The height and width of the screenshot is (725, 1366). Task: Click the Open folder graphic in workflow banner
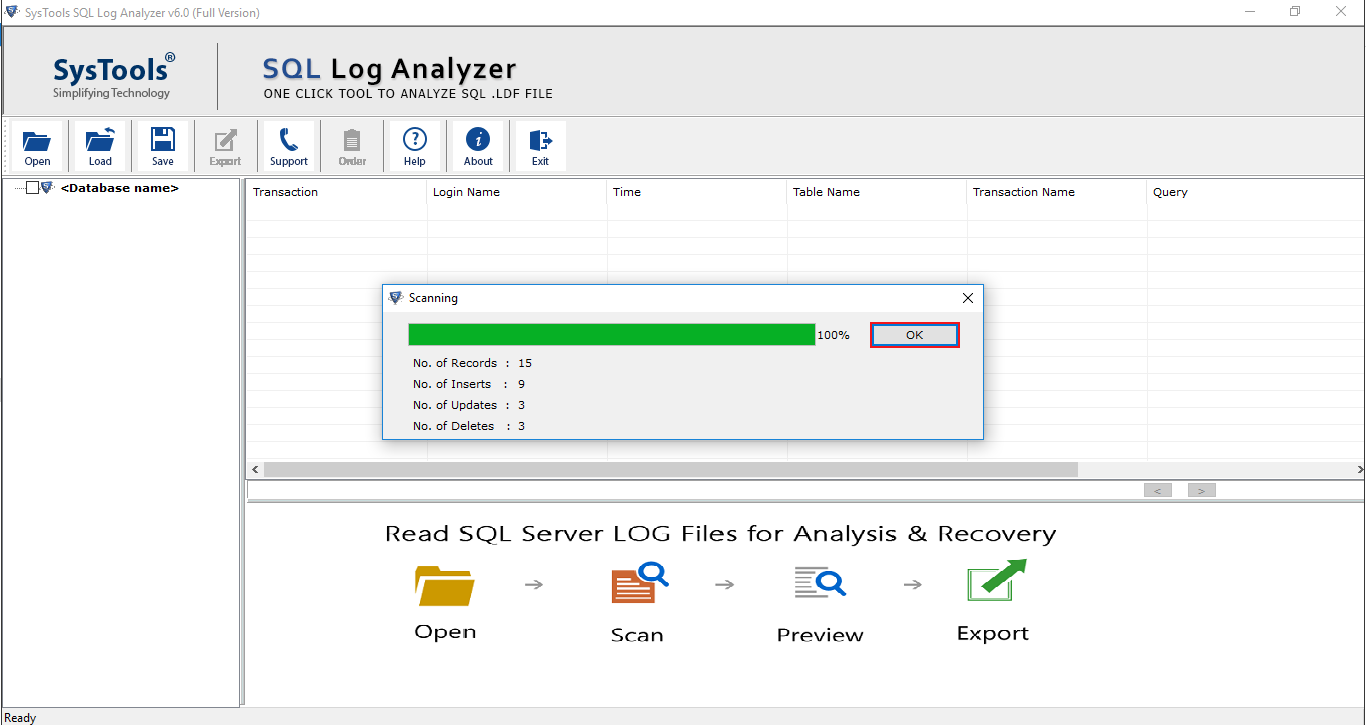445,585
